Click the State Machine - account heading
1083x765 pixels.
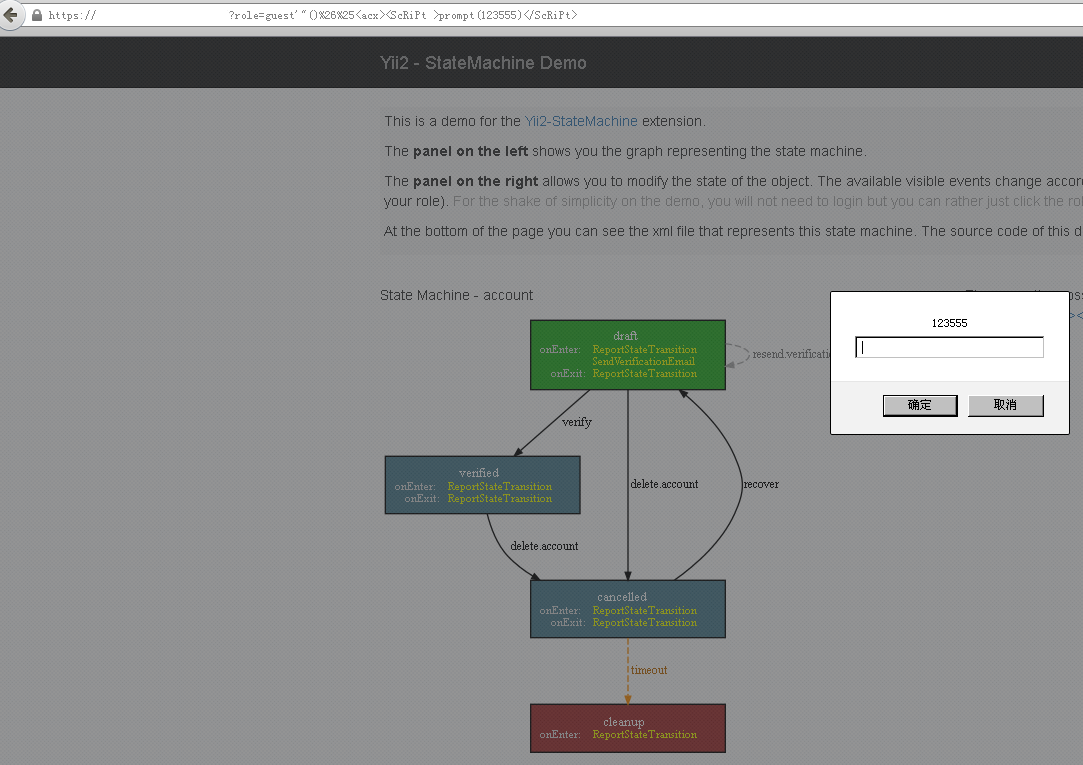coord(456,295)
